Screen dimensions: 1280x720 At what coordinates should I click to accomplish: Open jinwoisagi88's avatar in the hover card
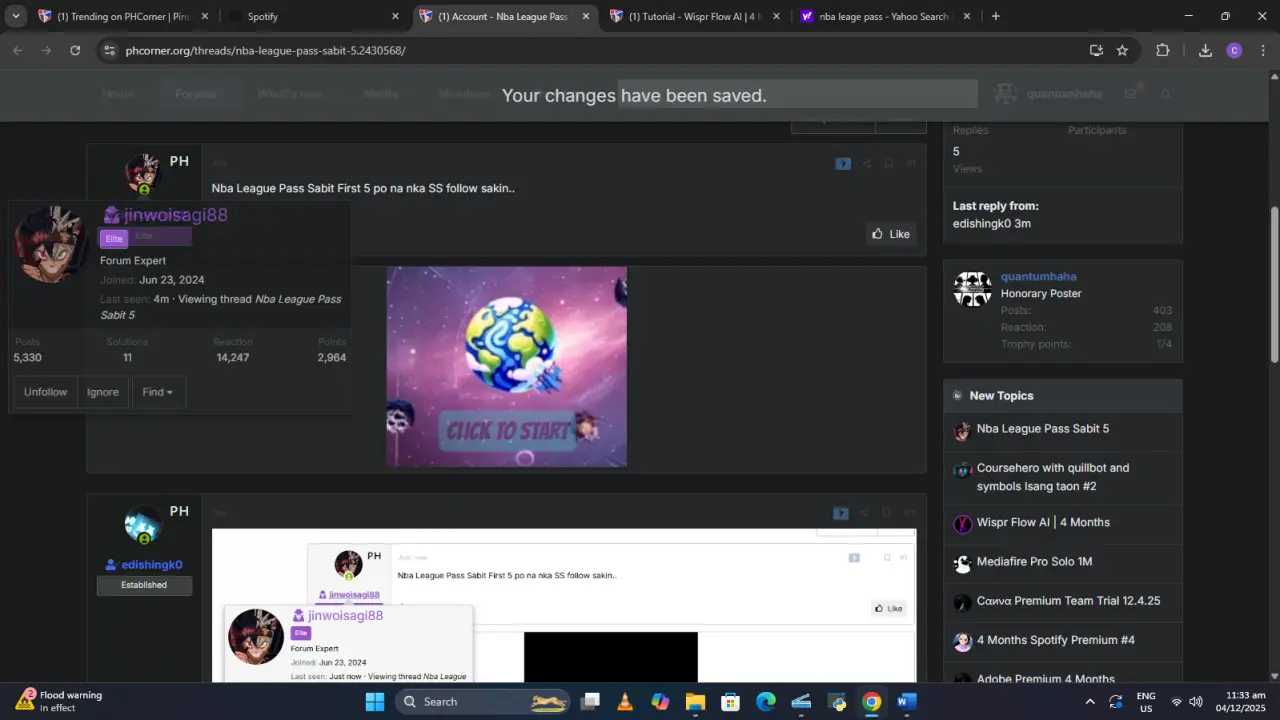50,245
